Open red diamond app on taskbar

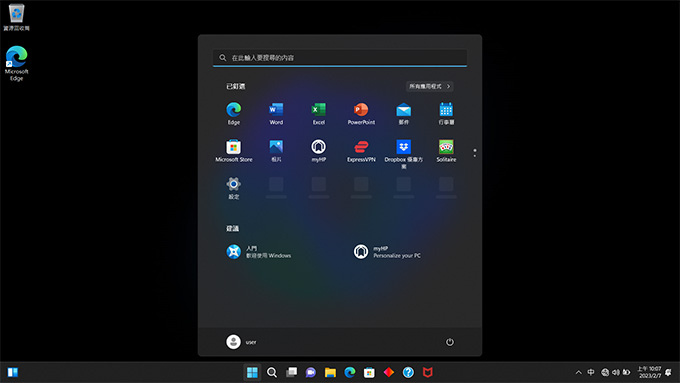pyautogui.click(x=389, y=372)
